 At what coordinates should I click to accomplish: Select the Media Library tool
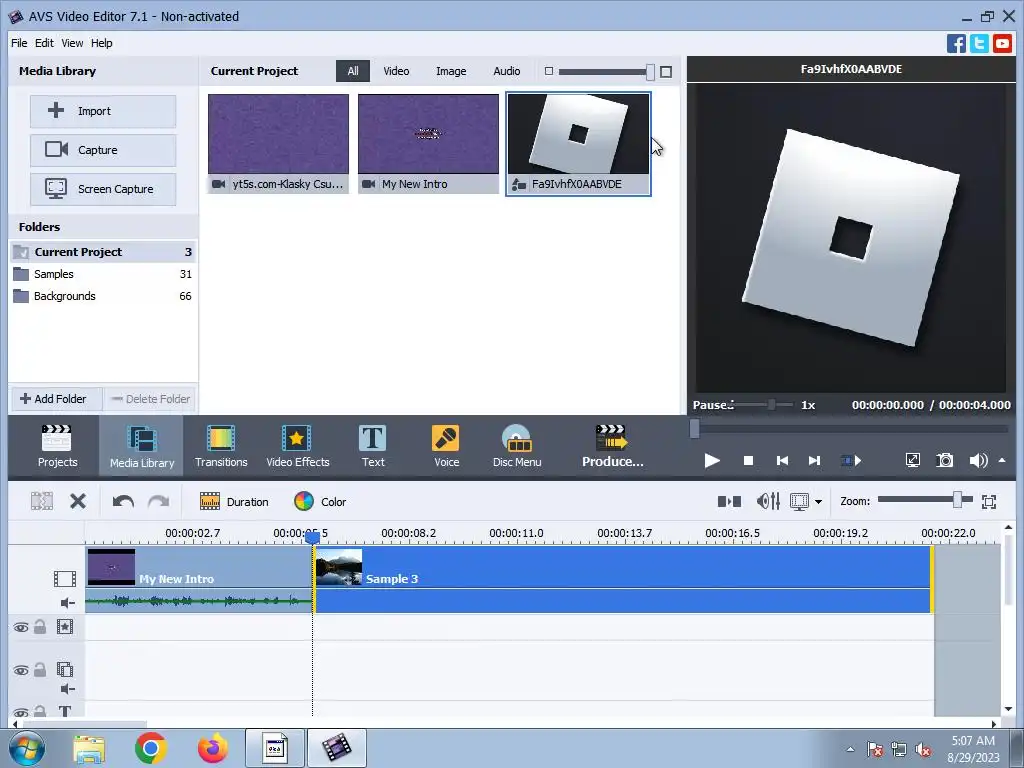142,447
